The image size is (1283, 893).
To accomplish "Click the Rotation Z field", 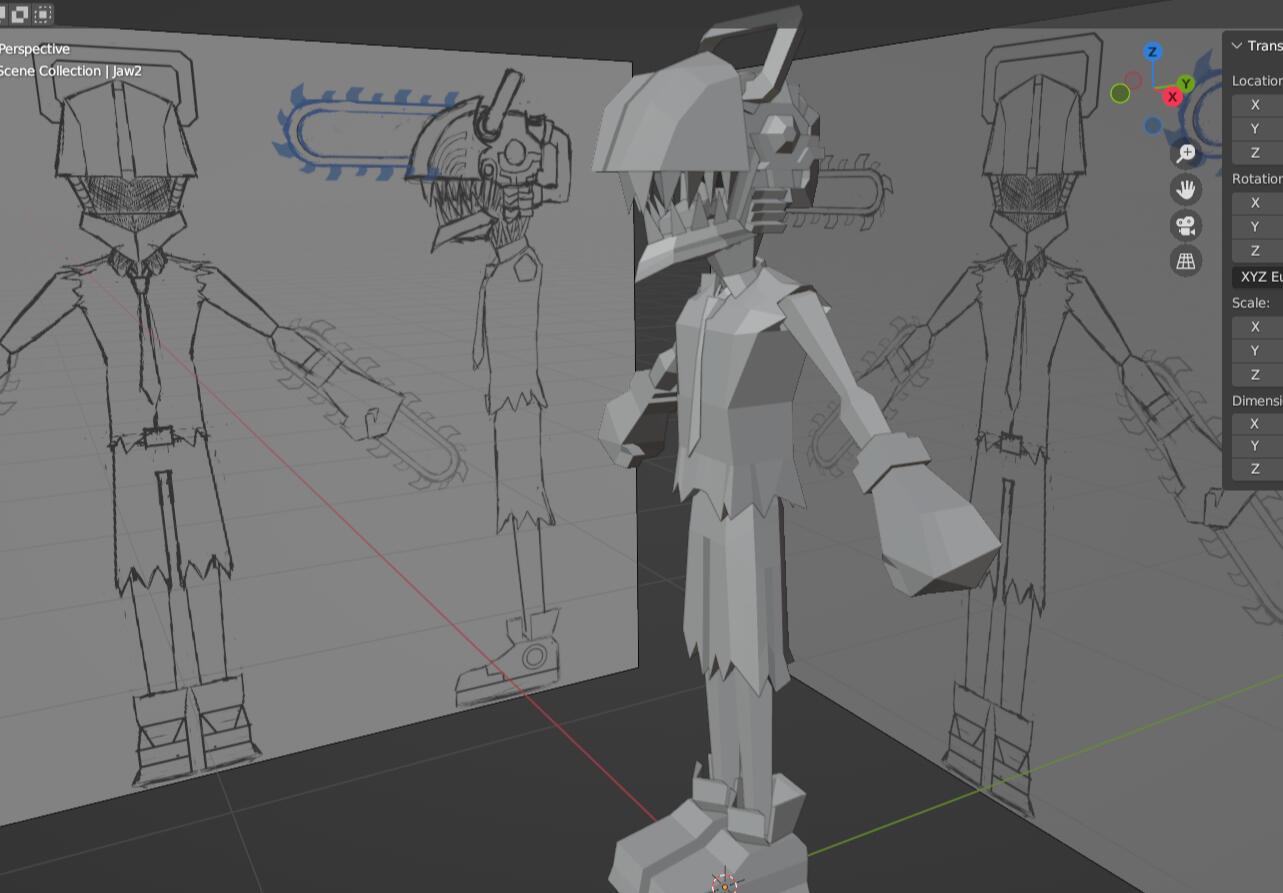I will (1256, 251).
